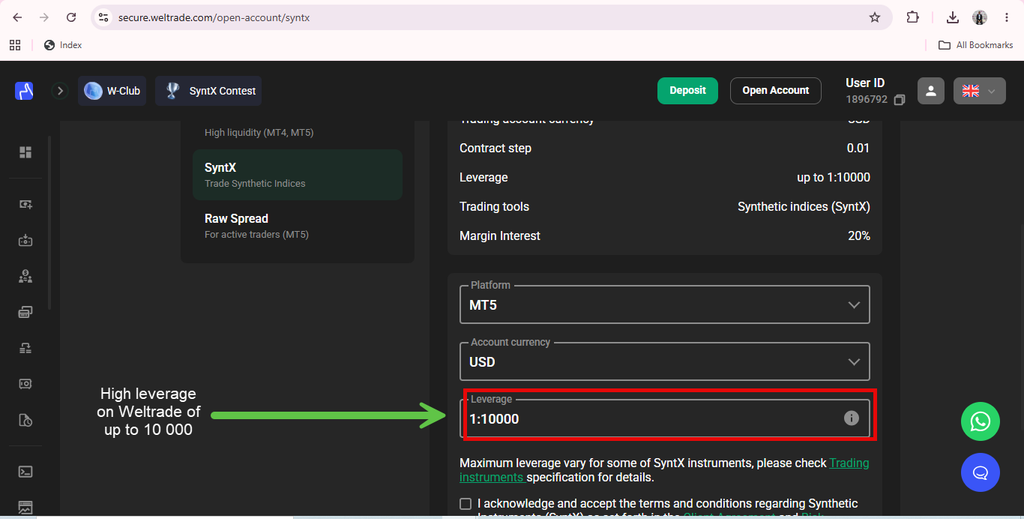Click the User ID number 1896792
1024x519 pixels.
pyautogui.click(x=867, y=100)
